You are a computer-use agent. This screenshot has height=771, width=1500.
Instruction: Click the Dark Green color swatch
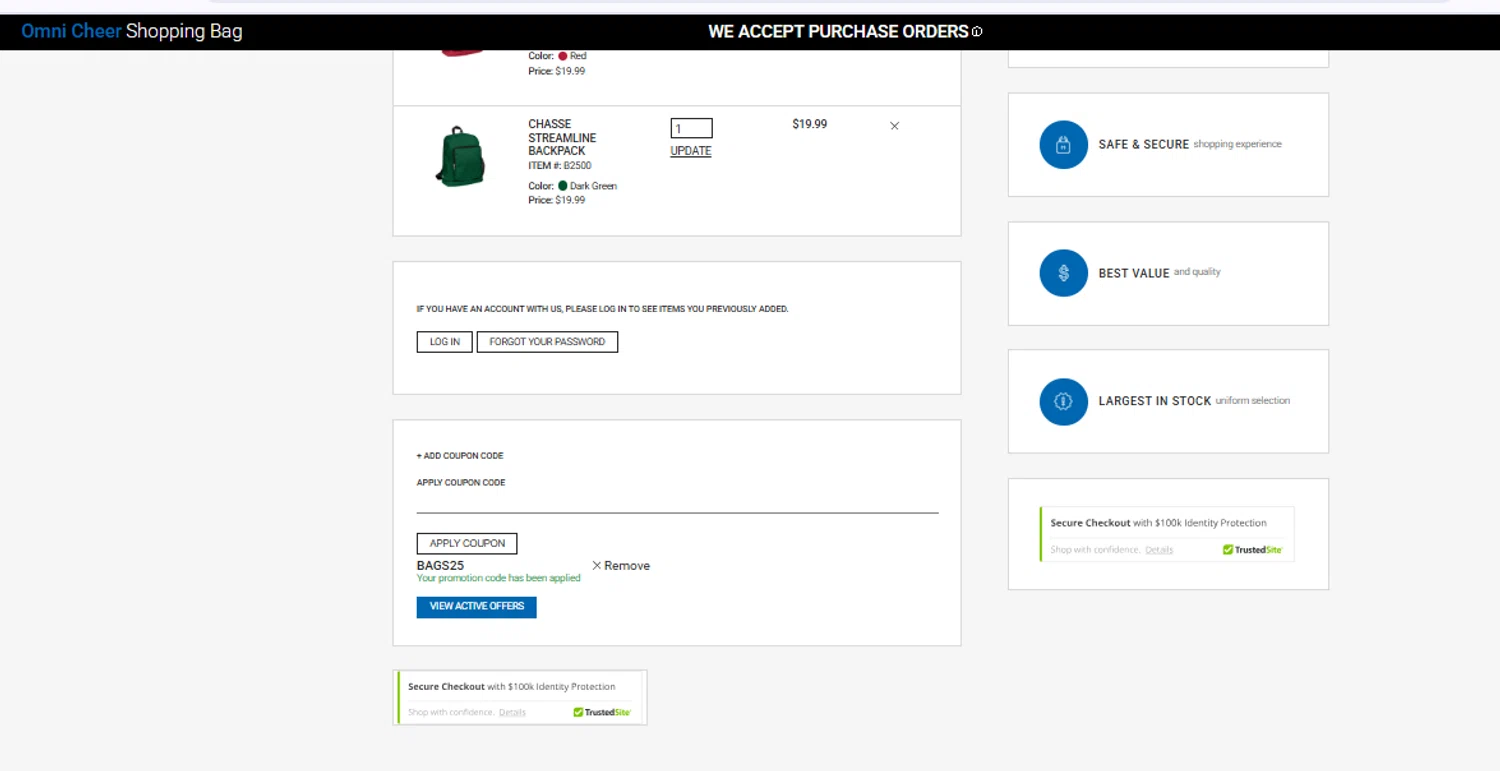tap(563, 186)
